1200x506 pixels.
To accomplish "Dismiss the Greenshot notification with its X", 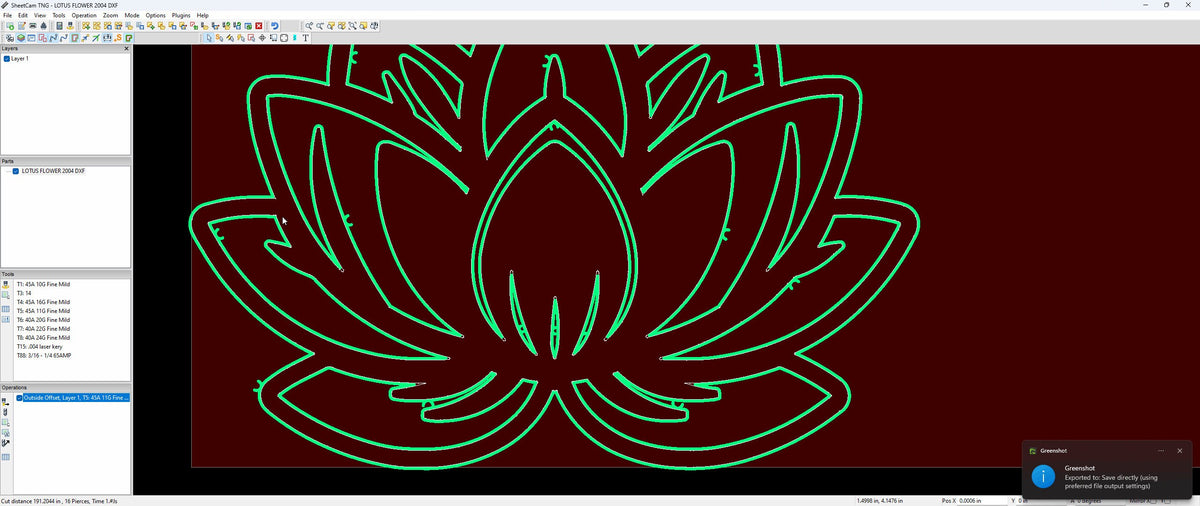I will coord(1179,451).
